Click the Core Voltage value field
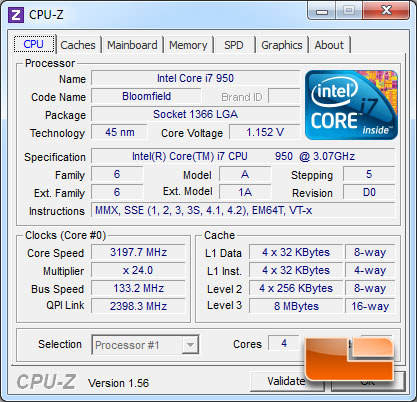The height and width of the screenshot is (402, 417). pyautogui.click(x=265, y=132)
